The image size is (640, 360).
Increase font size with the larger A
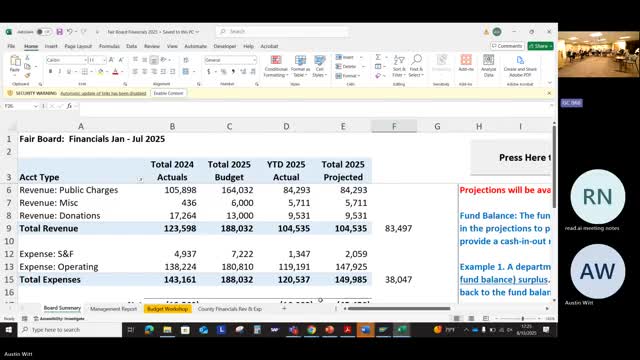pos(111,60)
